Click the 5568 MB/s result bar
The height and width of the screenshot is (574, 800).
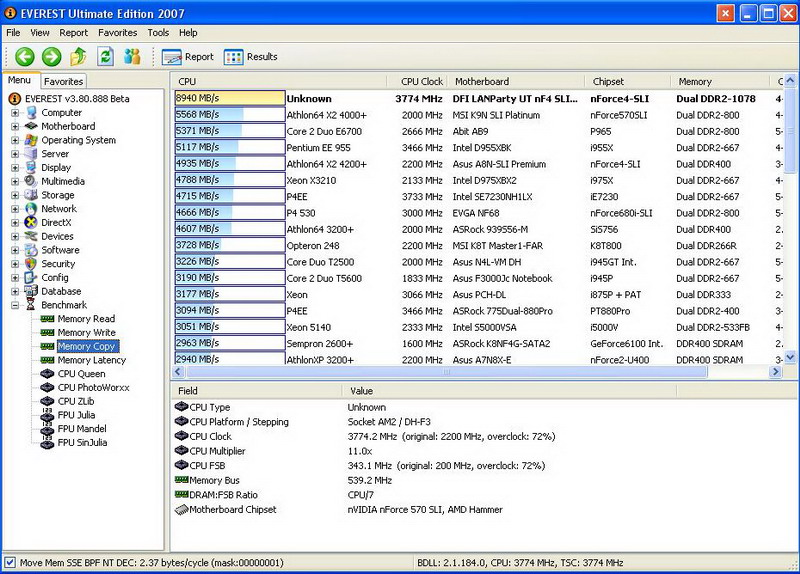[230, 114]
